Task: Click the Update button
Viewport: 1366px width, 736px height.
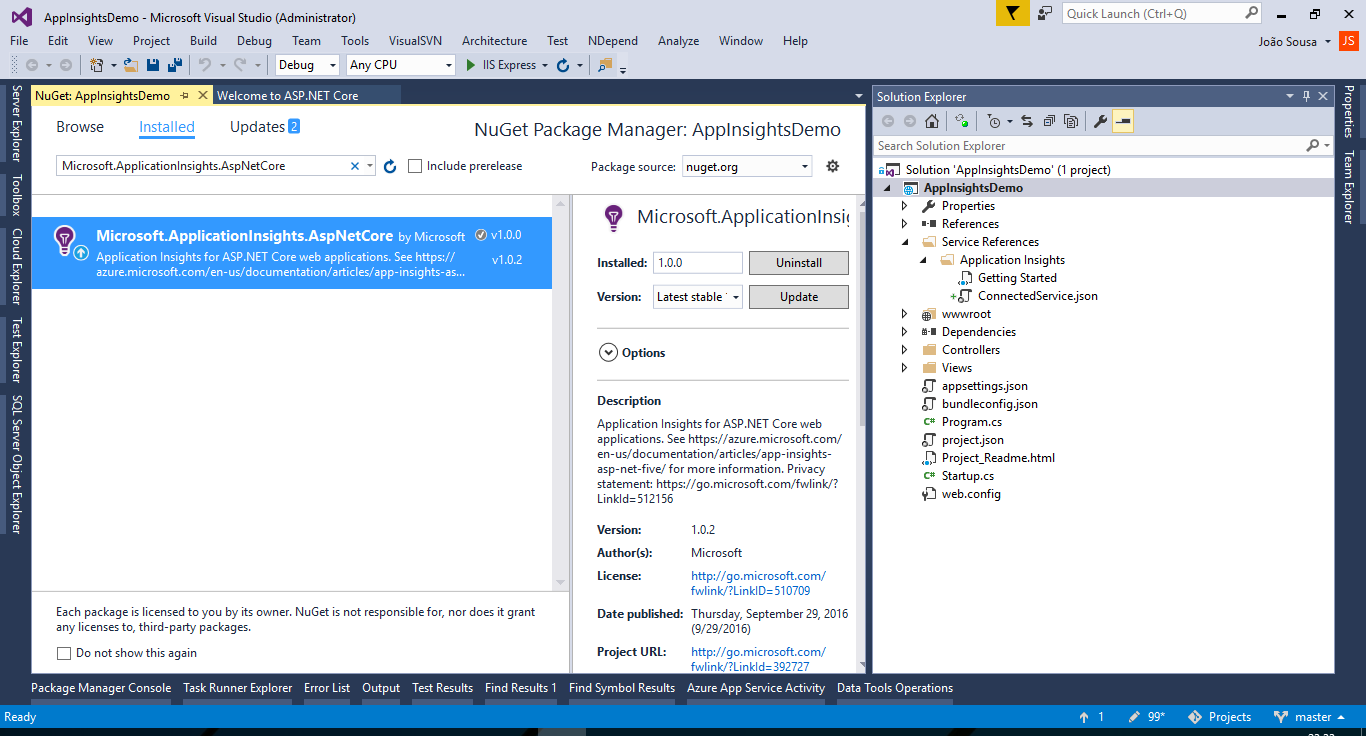Action: pos(799,297)
